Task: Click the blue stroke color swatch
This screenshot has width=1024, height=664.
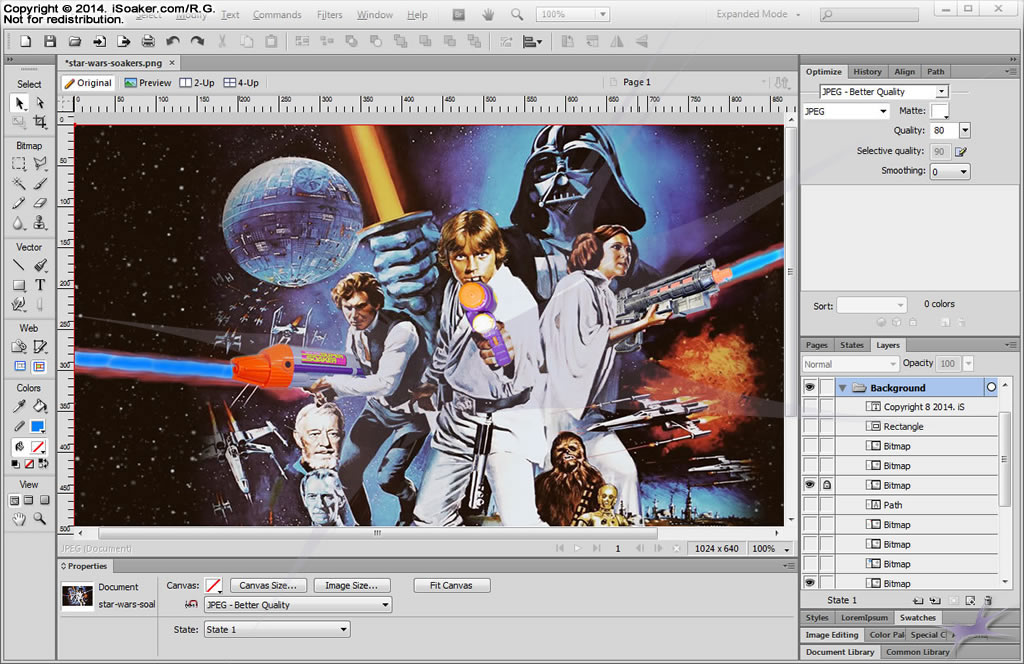Action: pos(38,426)
